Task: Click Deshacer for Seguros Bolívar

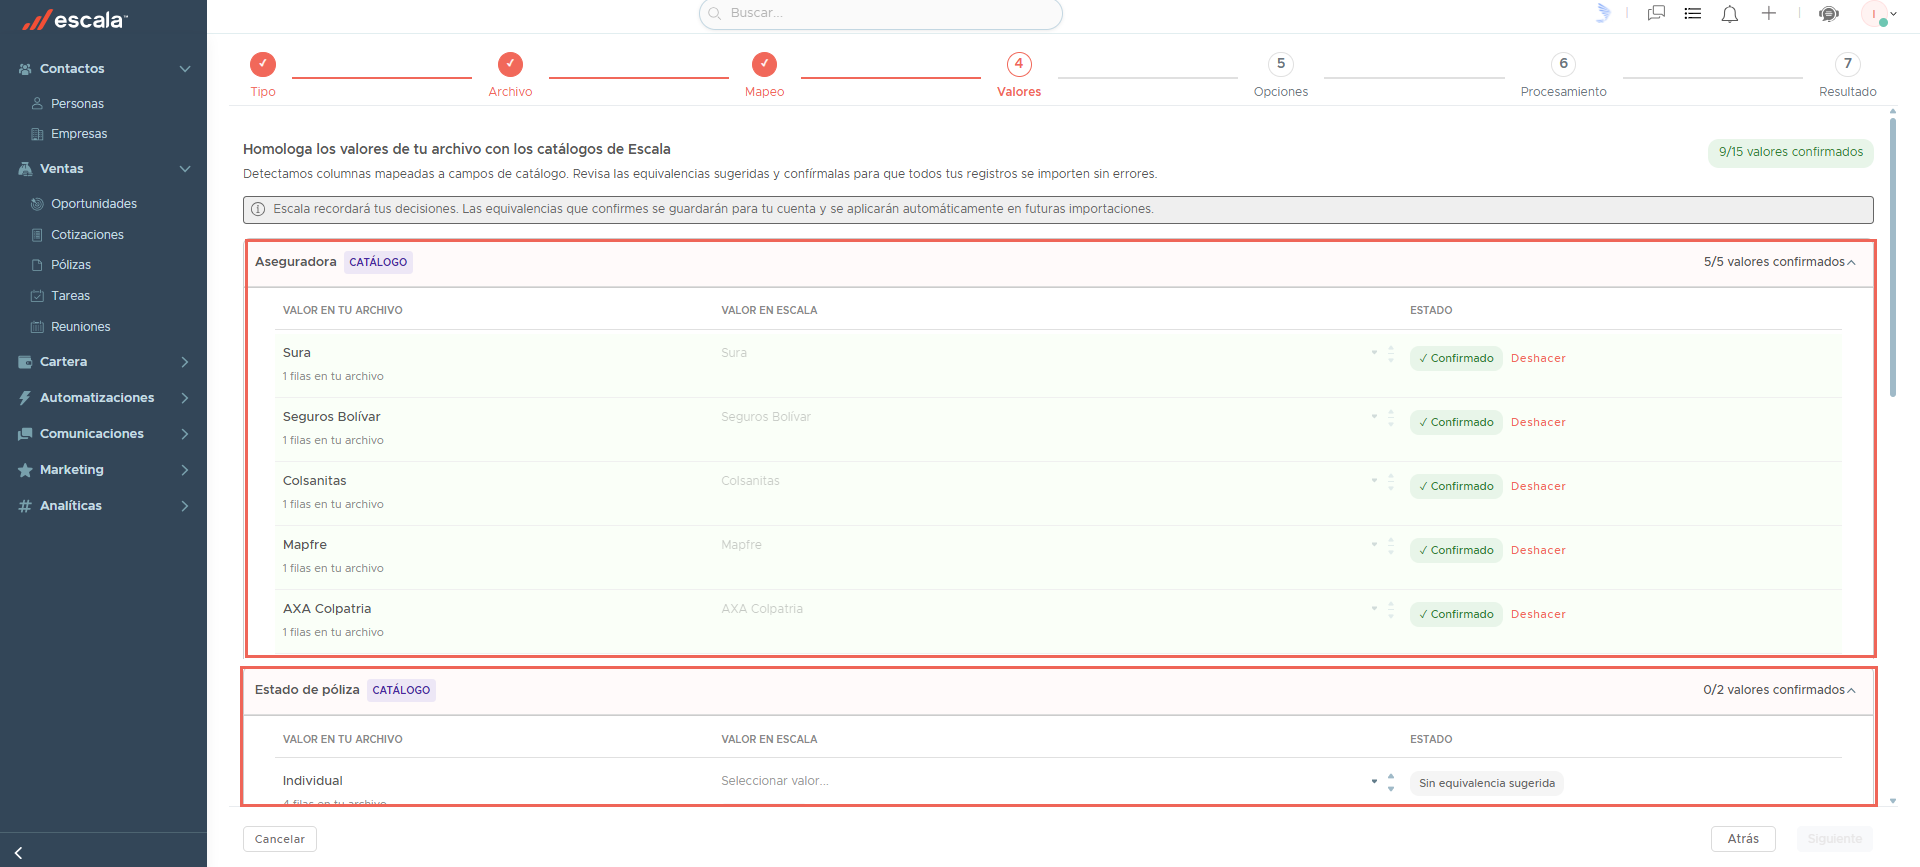Action: (1538, 422)
